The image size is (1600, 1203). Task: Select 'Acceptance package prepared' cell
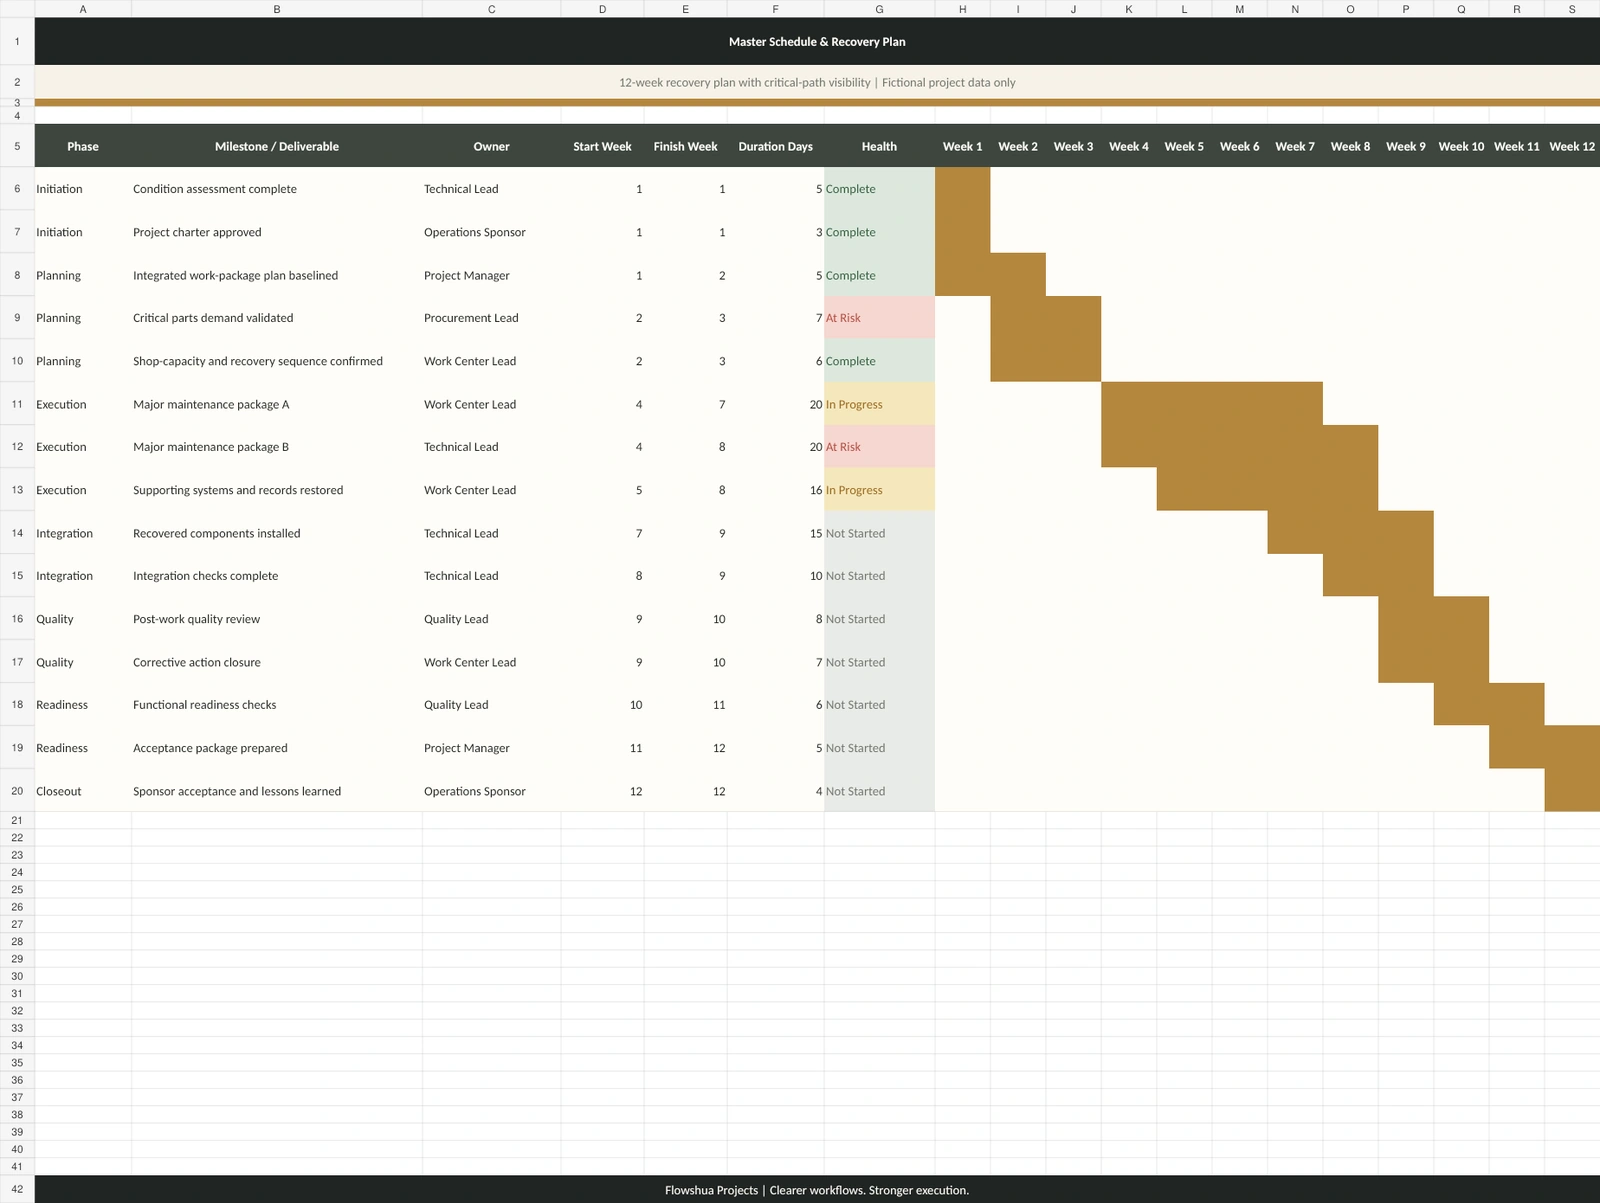(x=277, y=748)
